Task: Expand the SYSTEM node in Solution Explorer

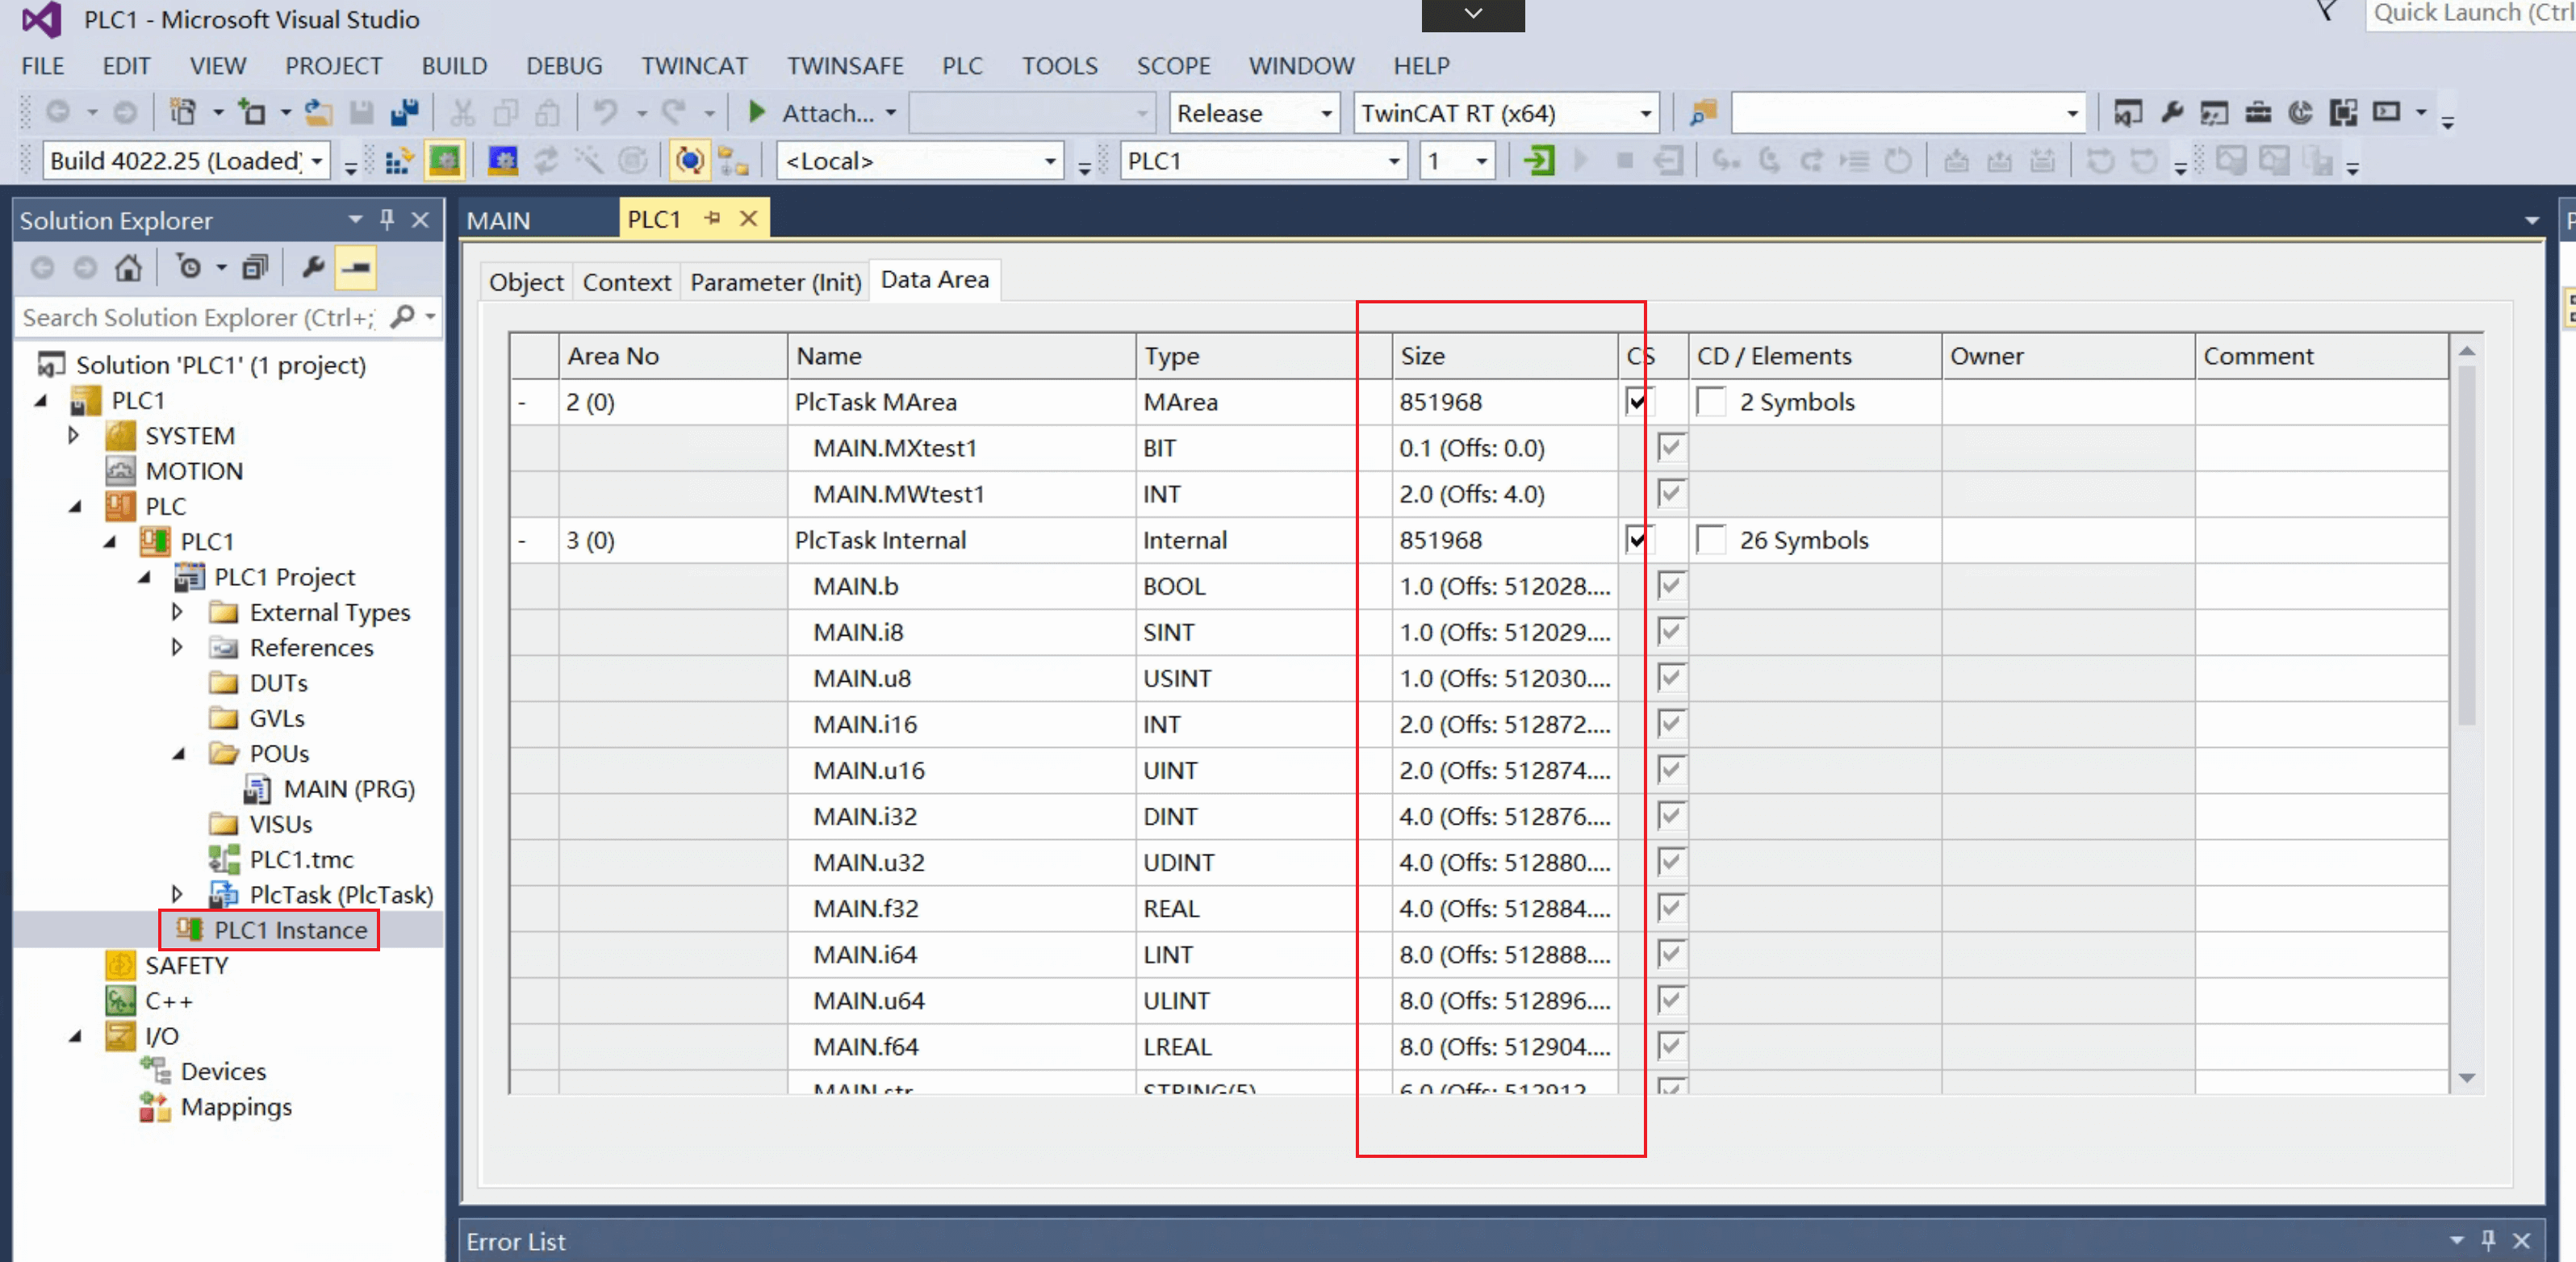Action: pos(73,435)
